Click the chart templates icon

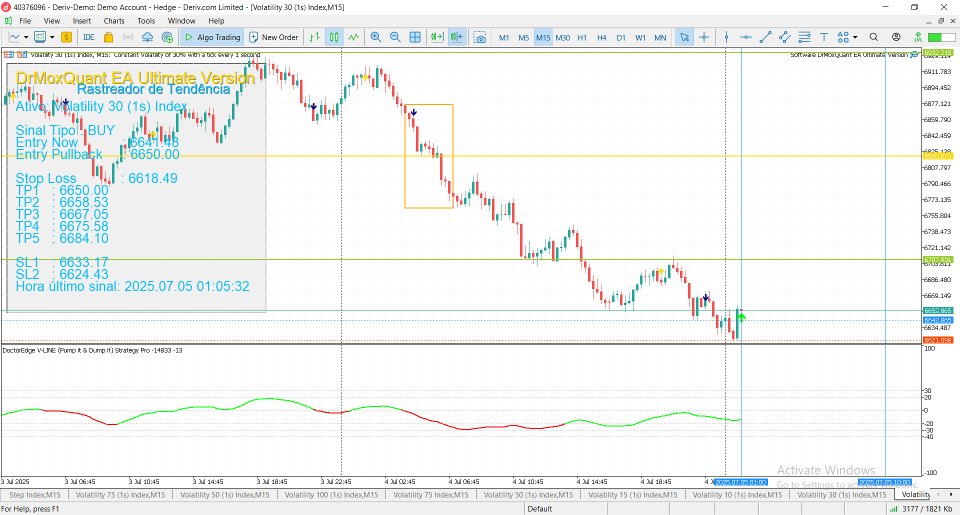coord(40,37)
